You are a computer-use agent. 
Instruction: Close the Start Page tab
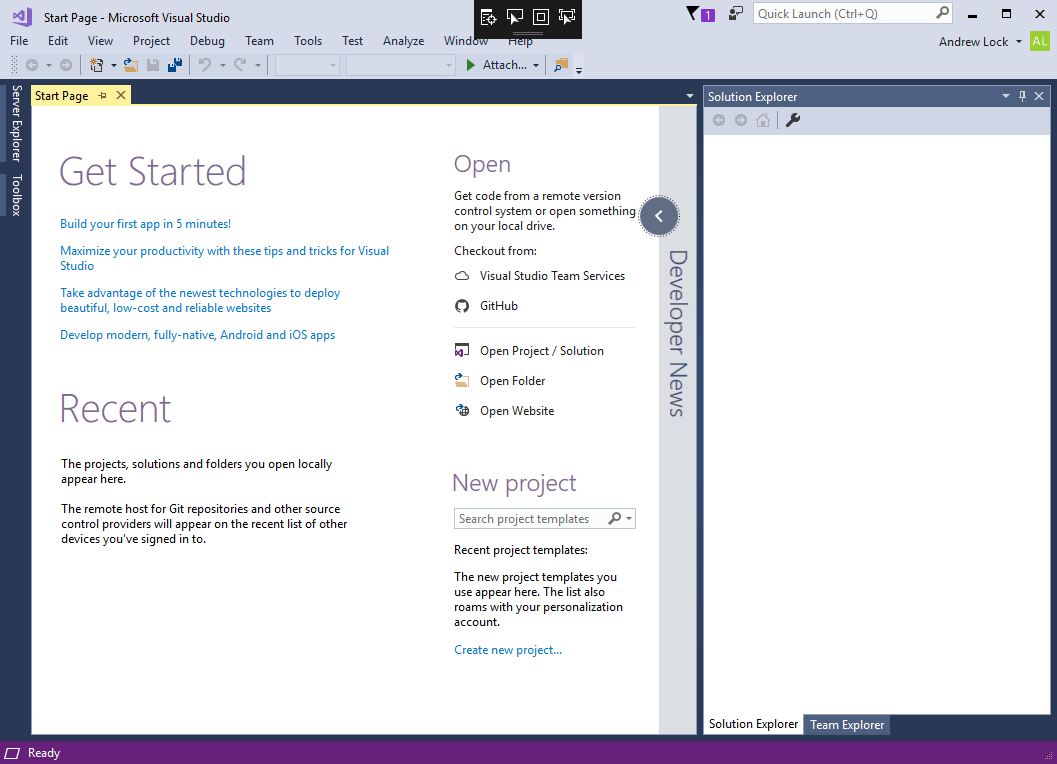(x=121, y=95)
